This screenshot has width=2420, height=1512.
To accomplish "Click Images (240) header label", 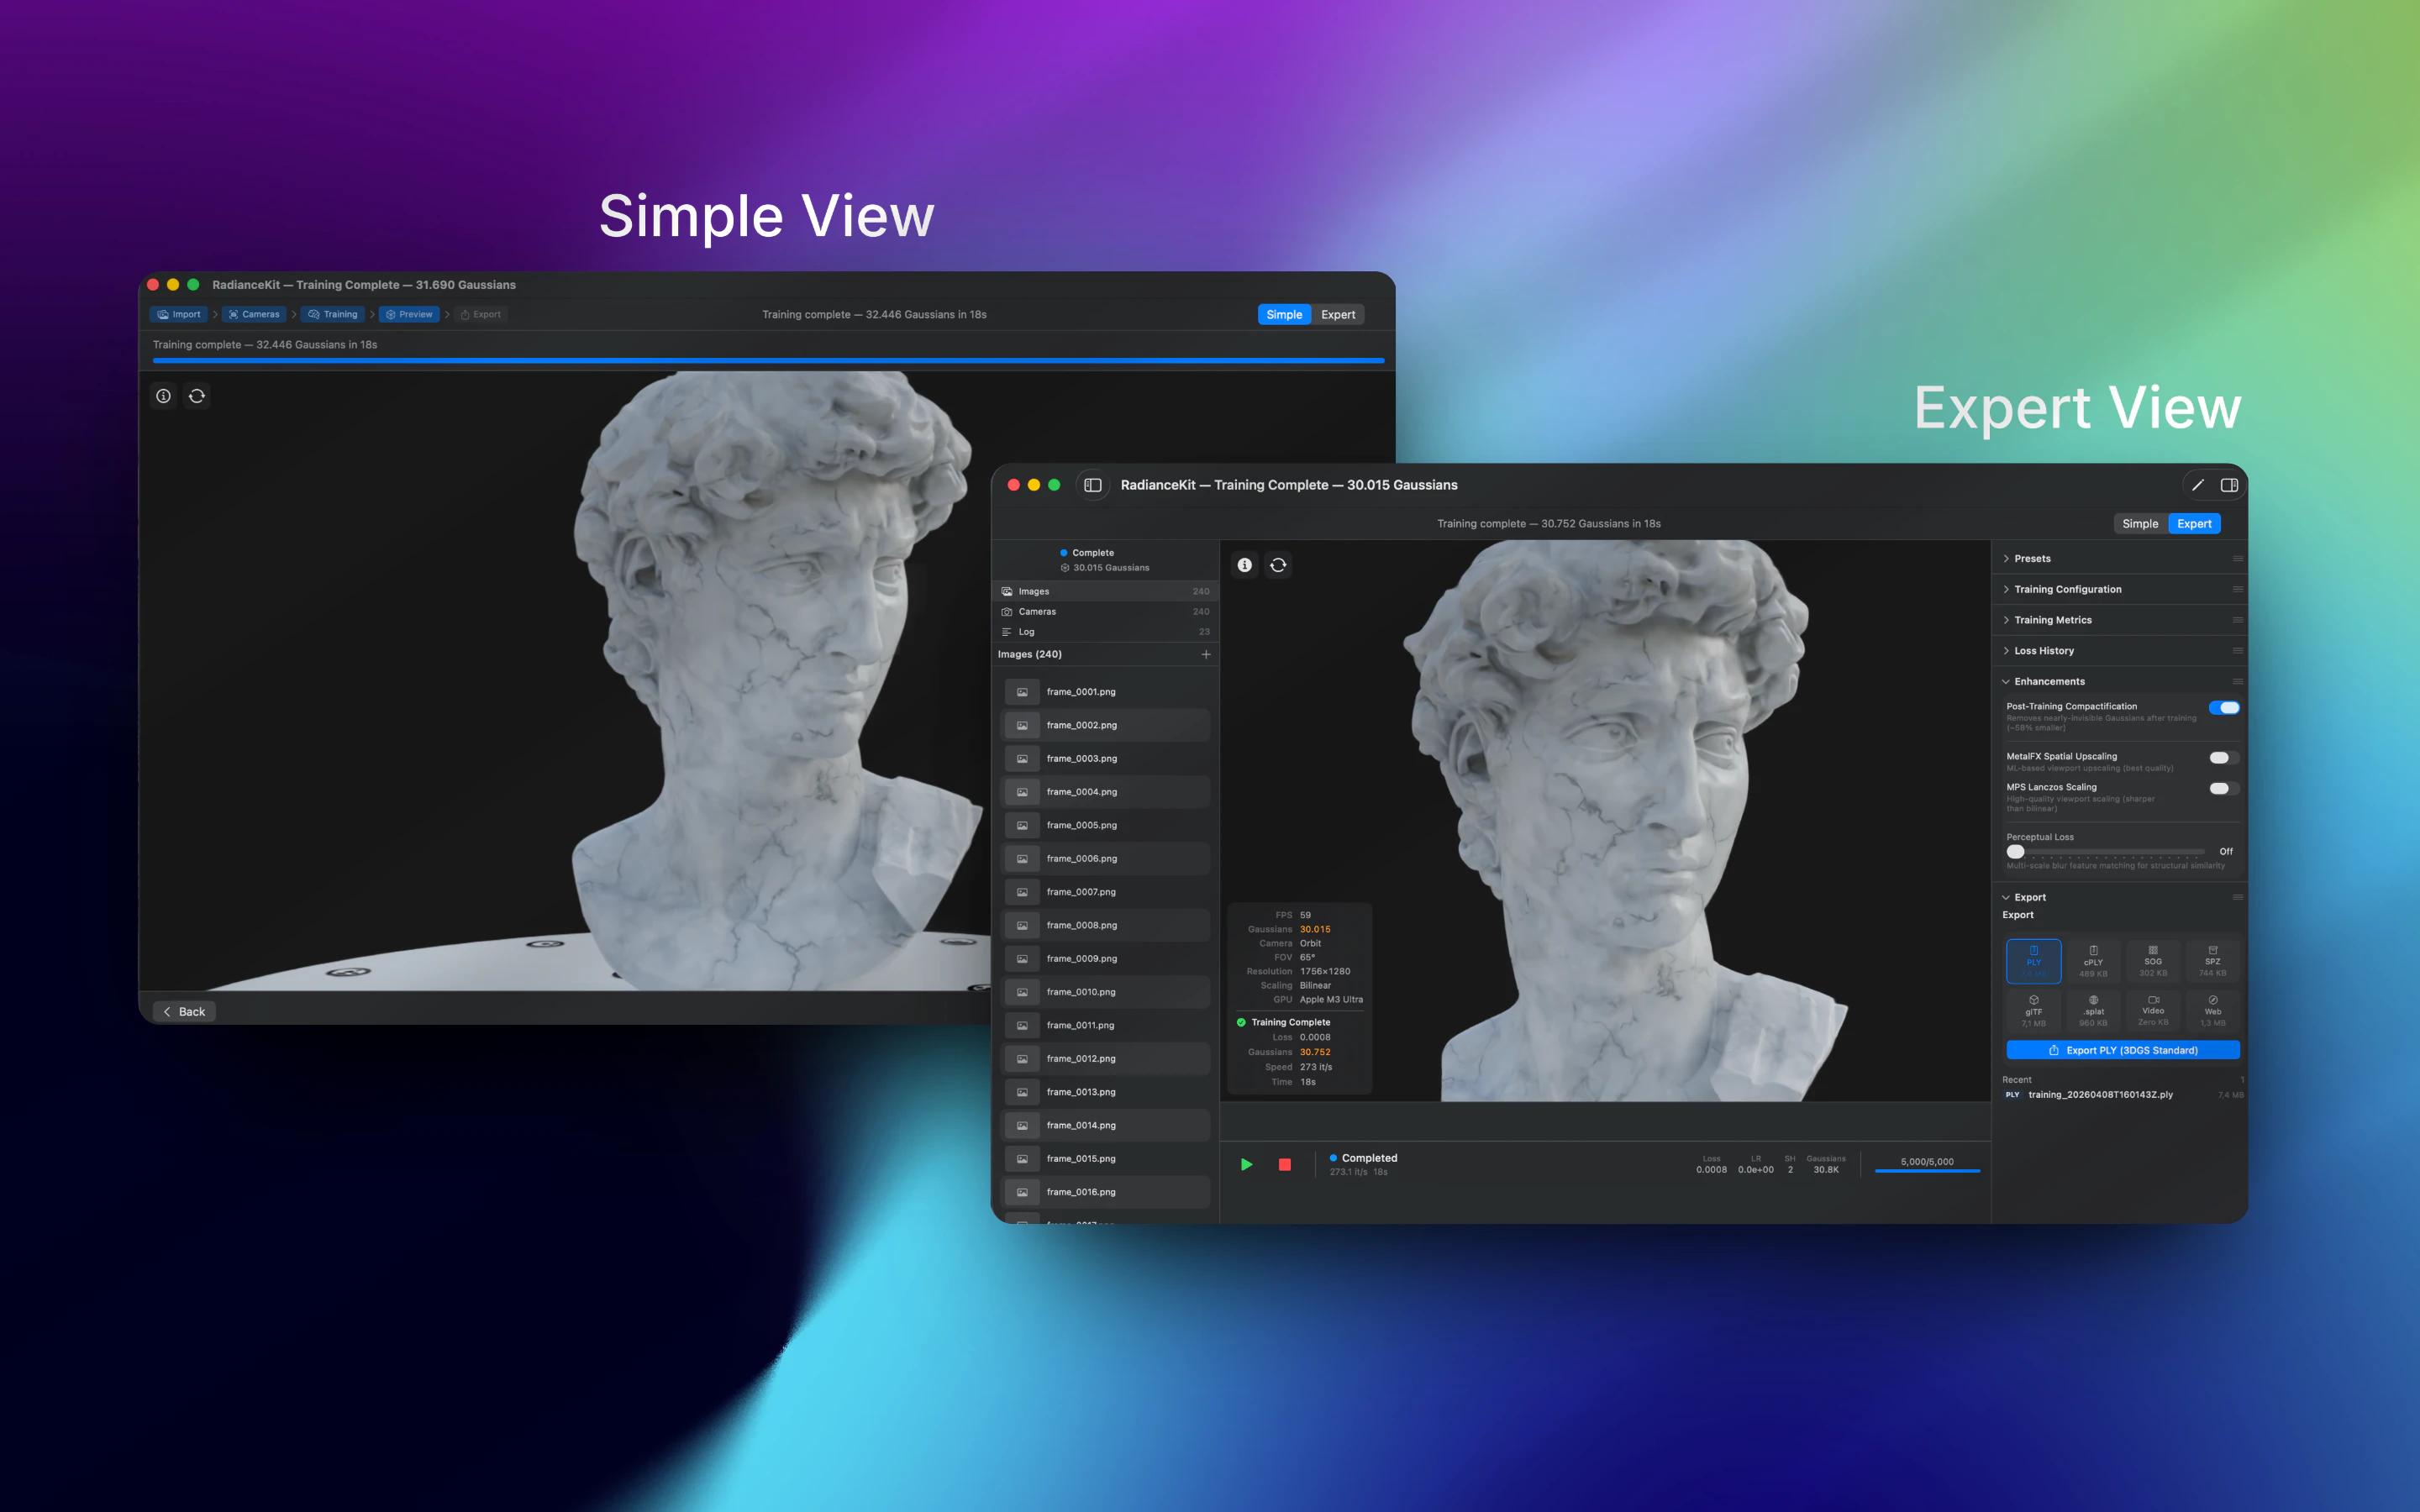I will pyautogui.click(x=1029, y=654).
